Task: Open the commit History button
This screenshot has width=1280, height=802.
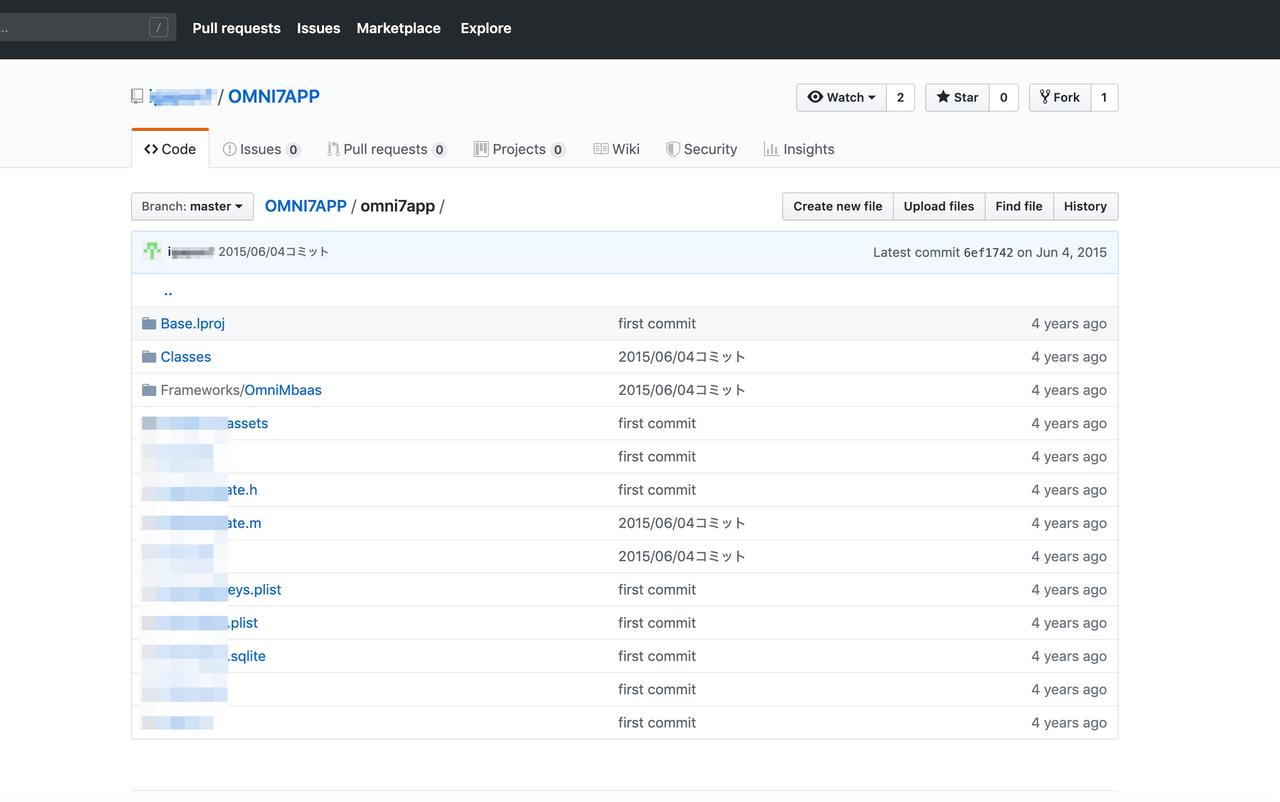Action: (1085, 206)
